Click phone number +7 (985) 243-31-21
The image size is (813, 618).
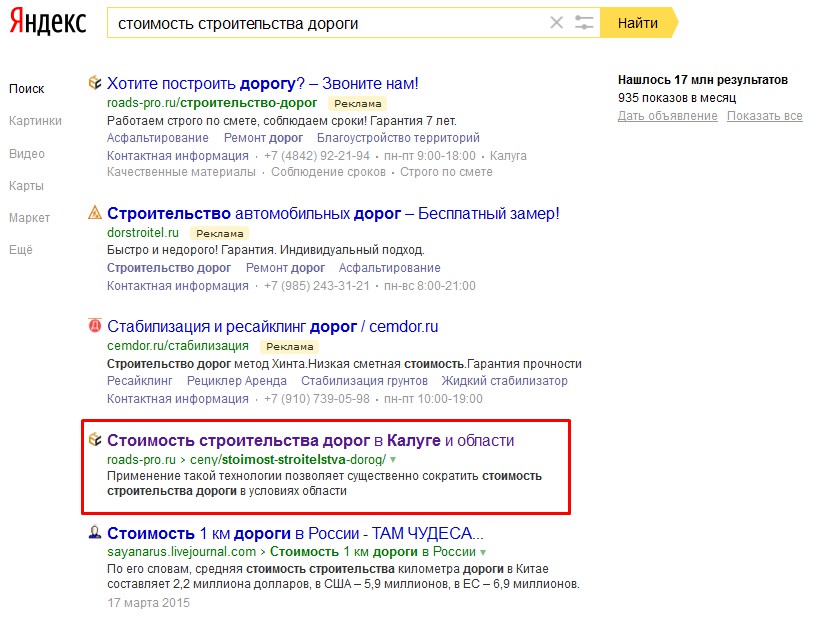click(317, 286)
